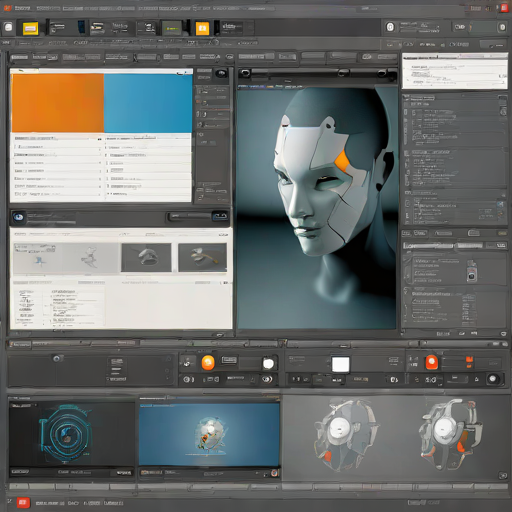Click the blue circular icon below the list panel

coord(18,217)
